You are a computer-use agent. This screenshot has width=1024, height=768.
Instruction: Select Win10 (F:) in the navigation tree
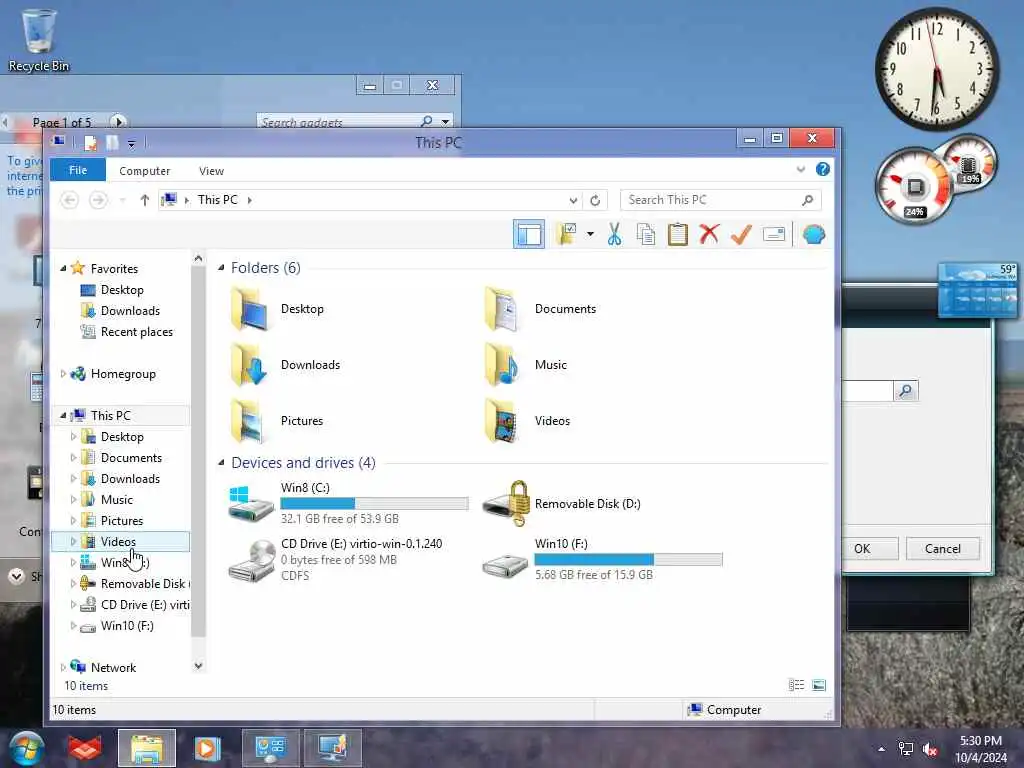coord(117,626)
